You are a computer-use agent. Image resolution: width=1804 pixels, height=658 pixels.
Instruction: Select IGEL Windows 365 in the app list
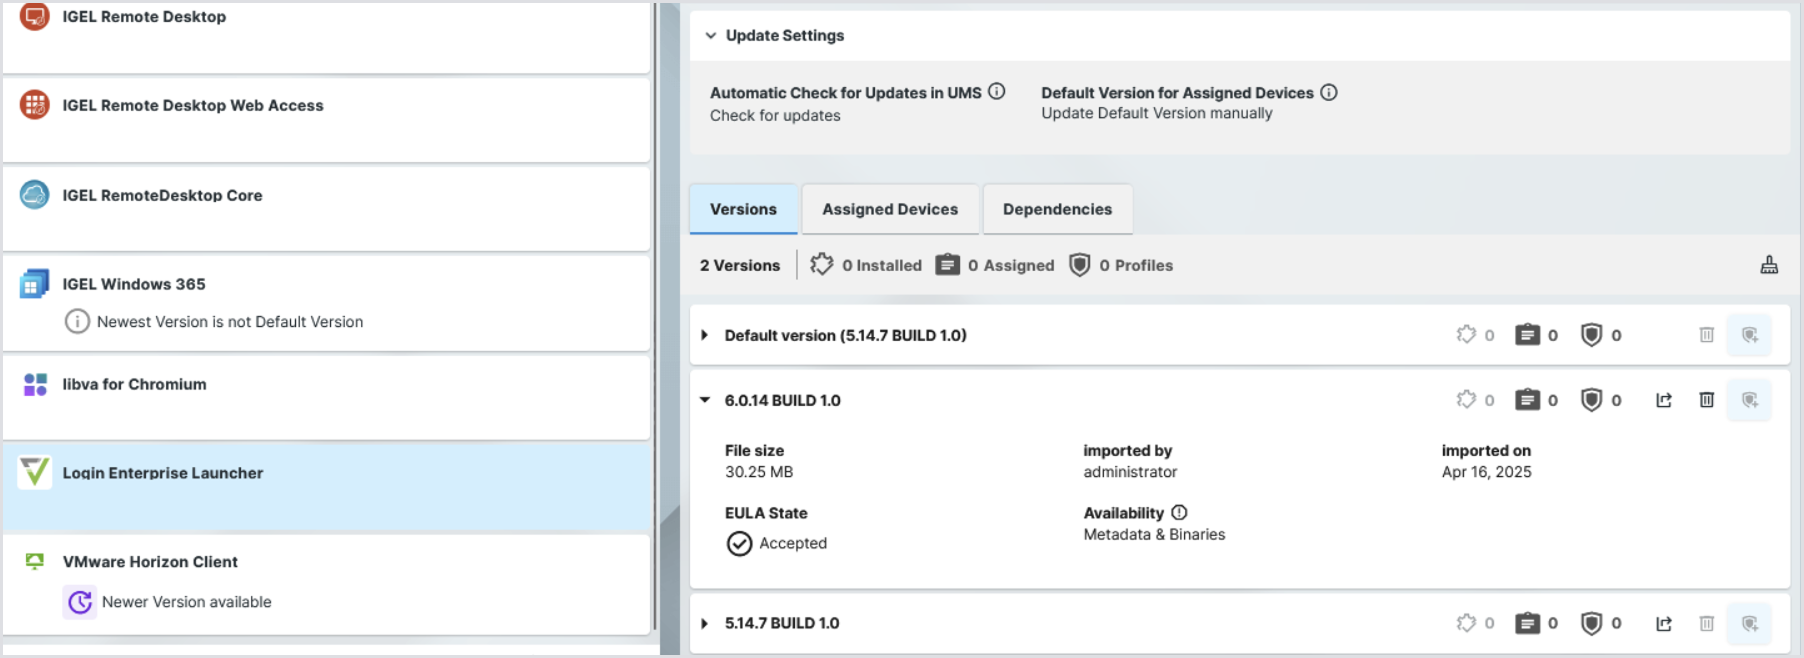click(x=134, y=284)
